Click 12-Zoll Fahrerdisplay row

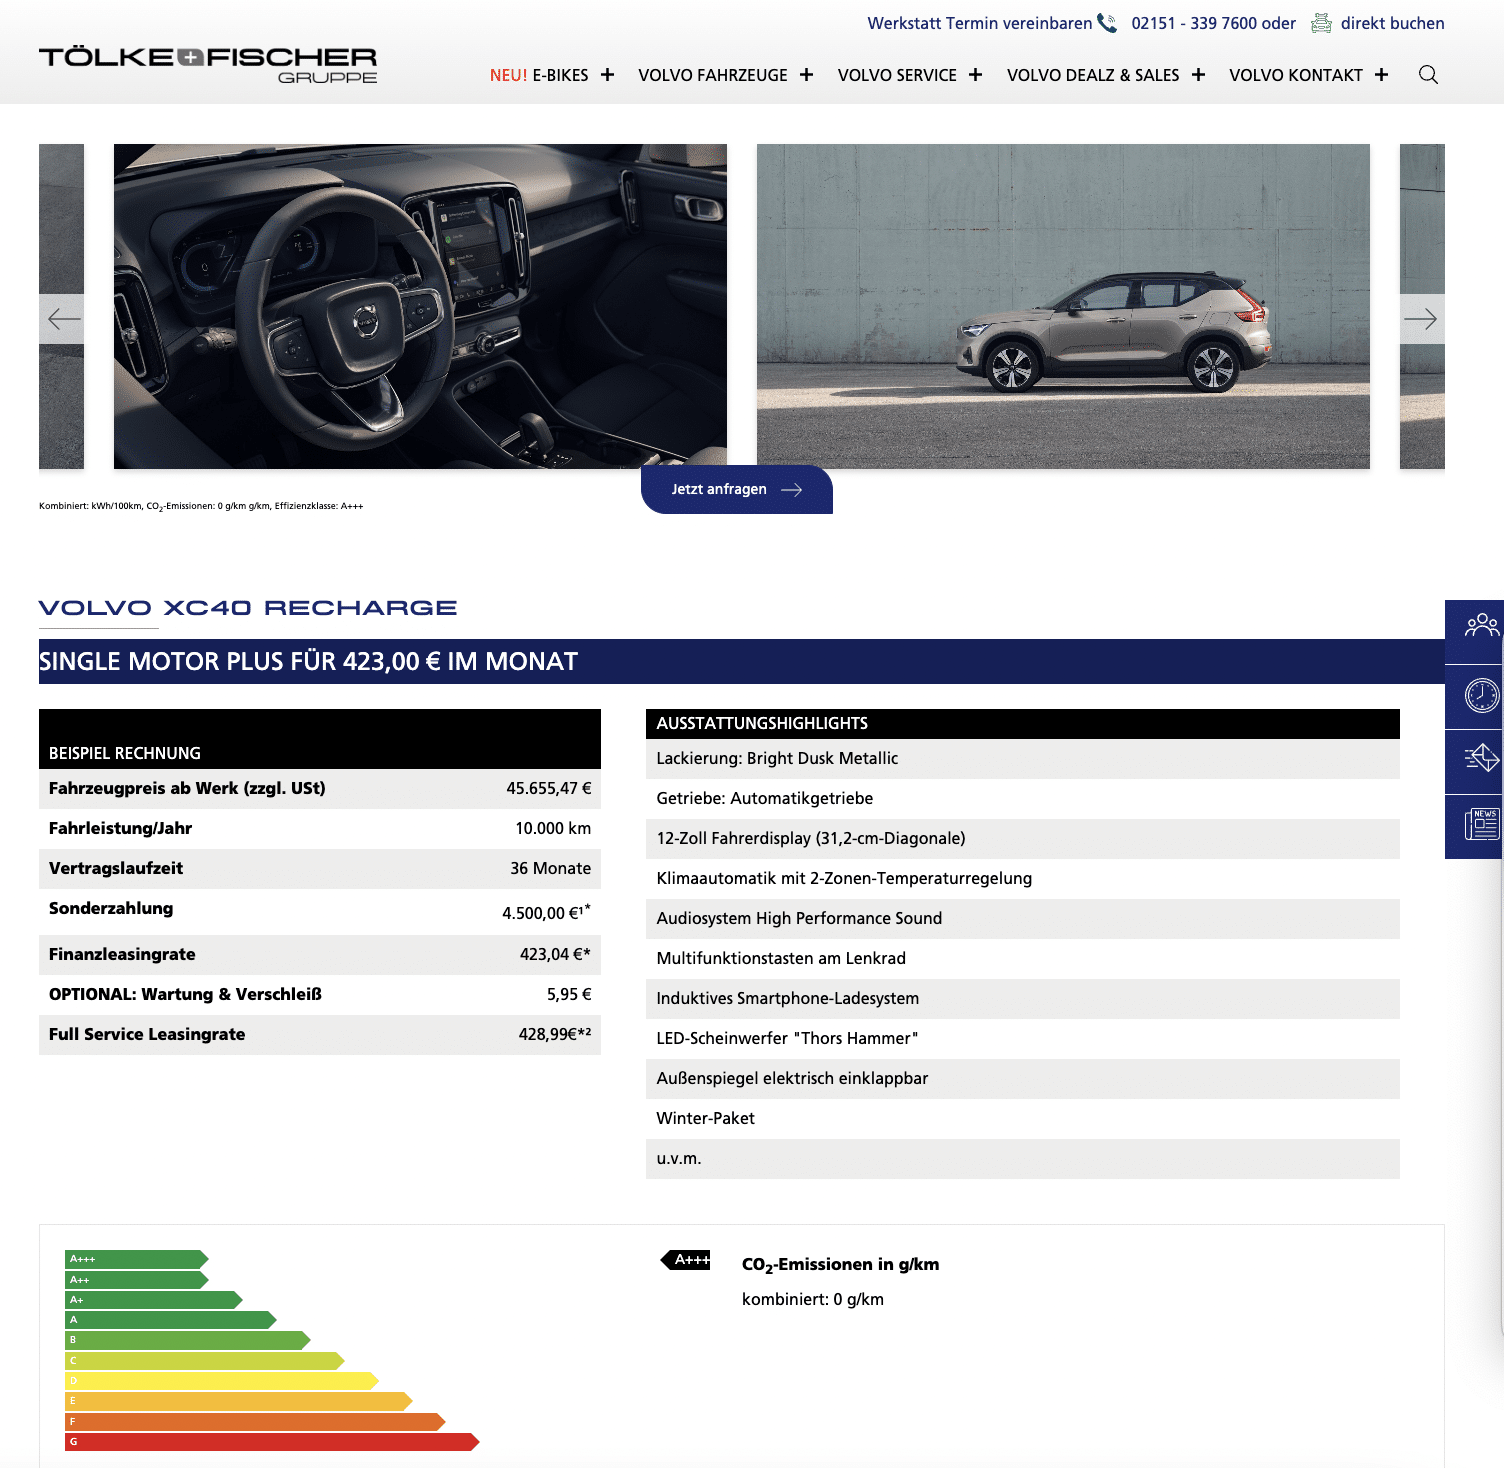(x=1023, y=839)
